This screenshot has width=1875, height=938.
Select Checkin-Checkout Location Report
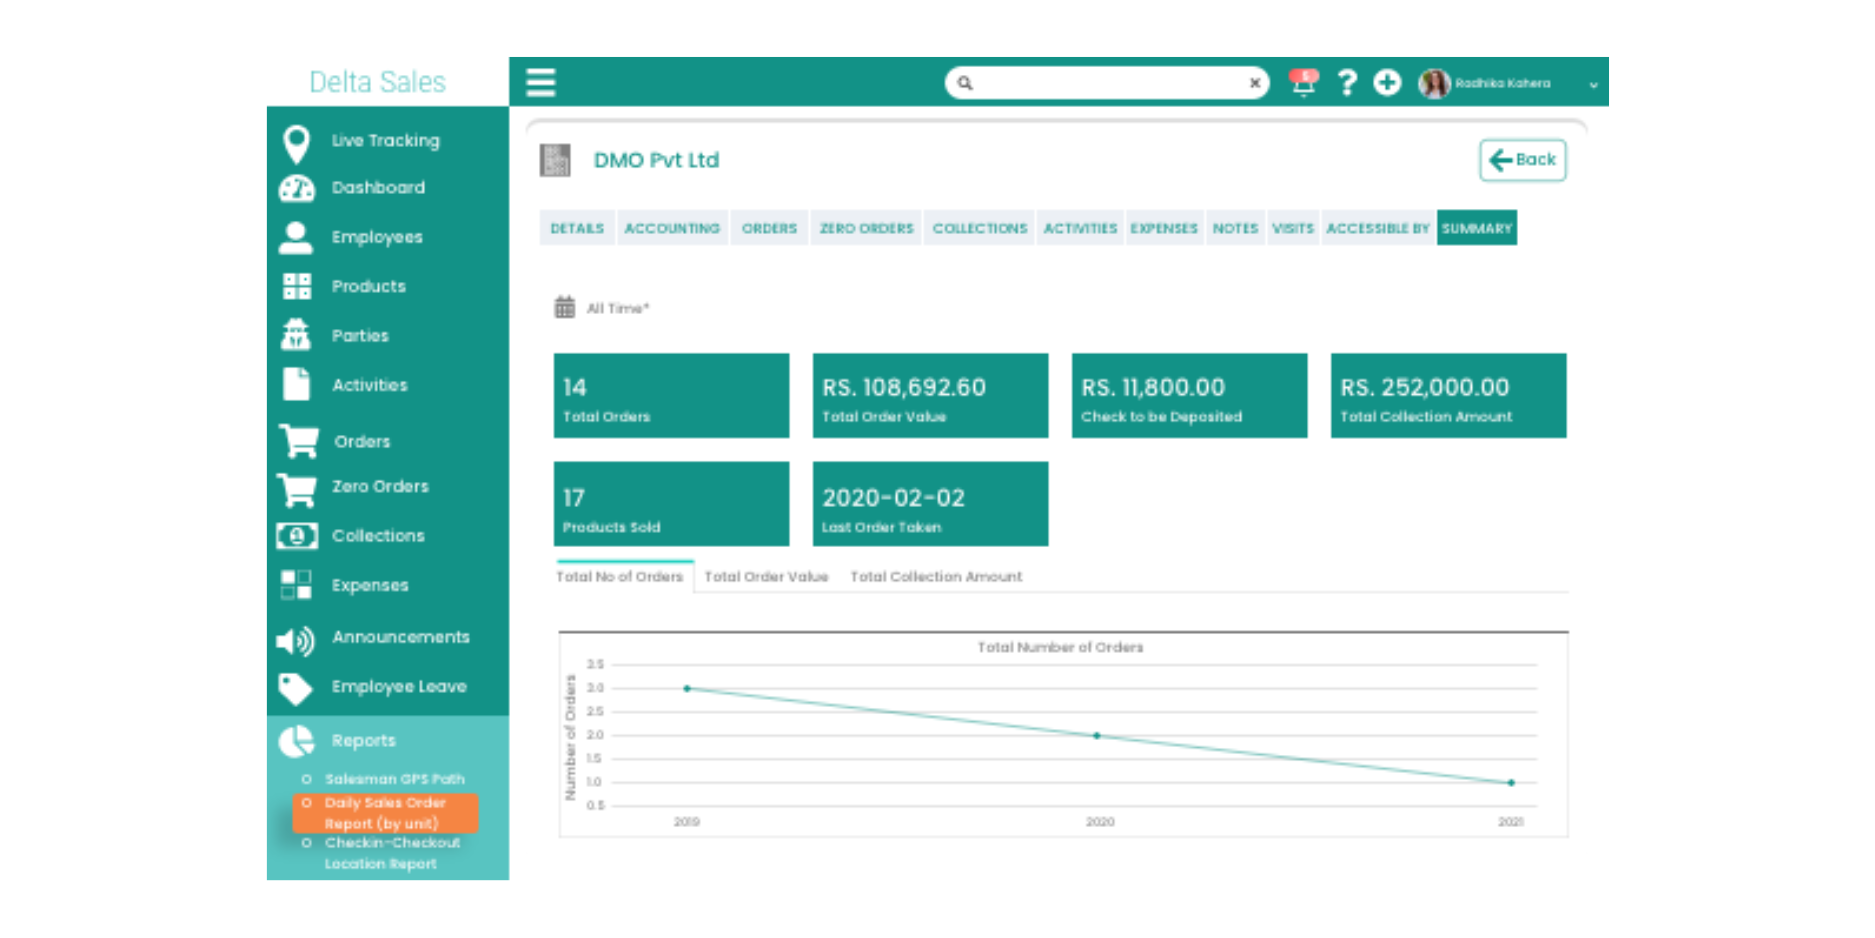point(391,853)
